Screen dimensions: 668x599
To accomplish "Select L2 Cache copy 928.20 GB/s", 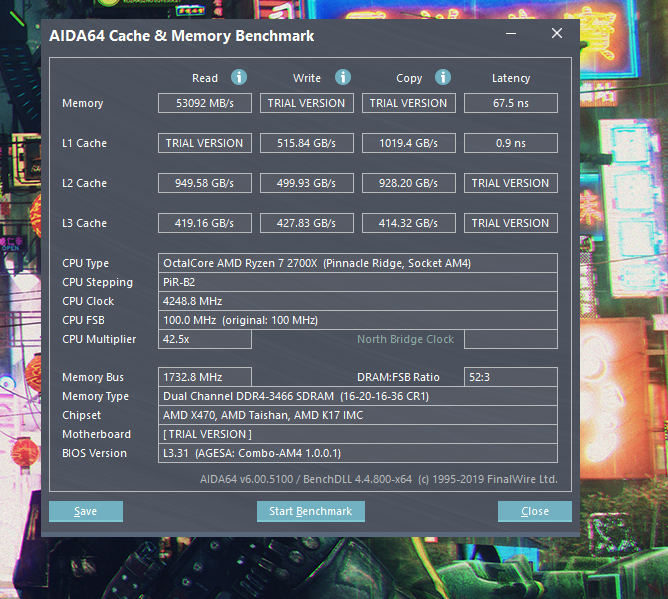I will click(409, 183).
